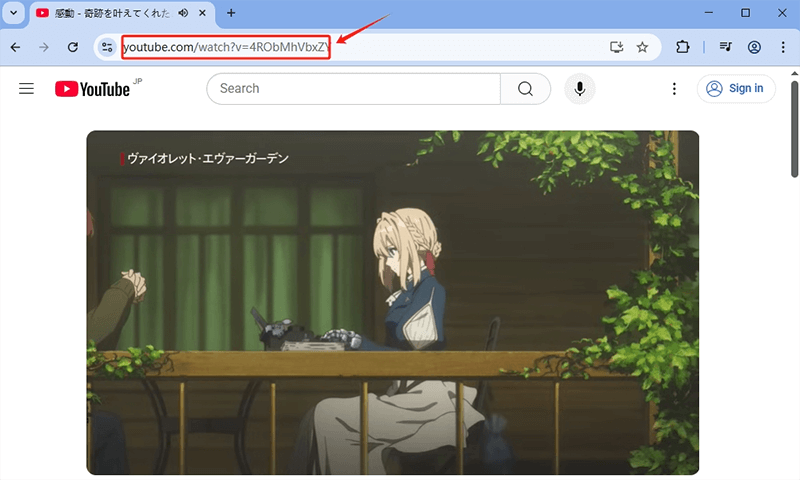Open the Chrome three-dot menu
This screenshot has width=800, height=480.
(783, 47)
